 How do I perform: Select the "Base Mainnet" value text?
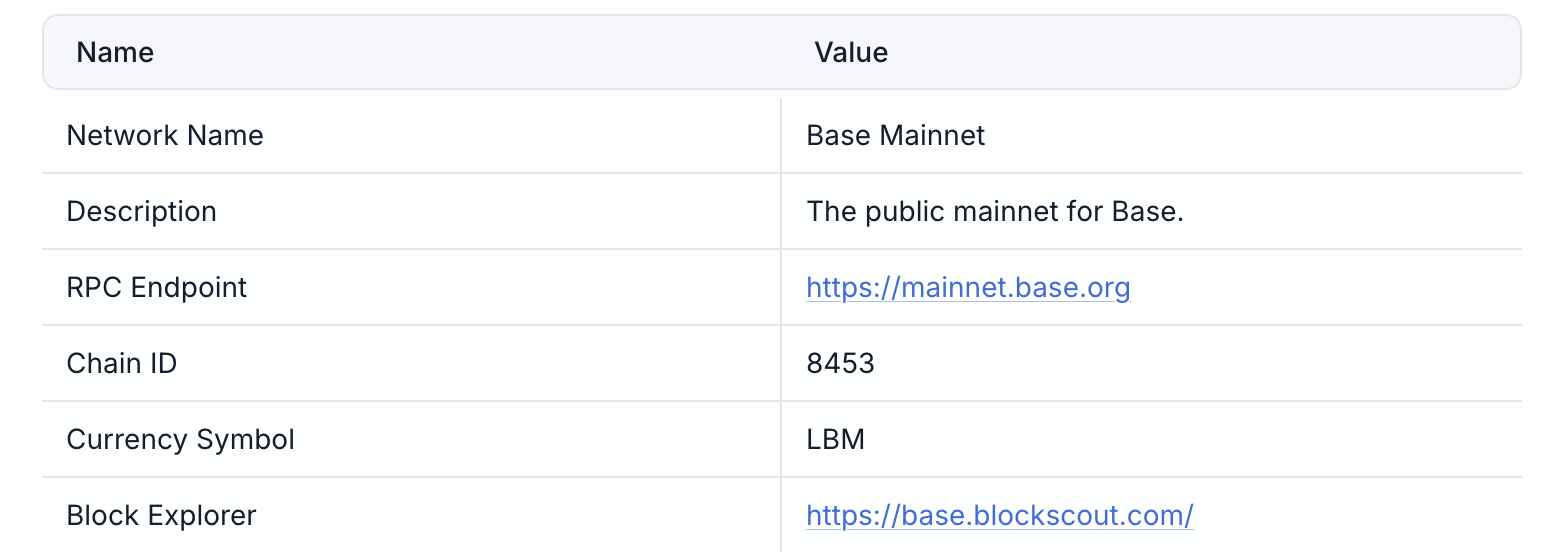click(895, 136)
